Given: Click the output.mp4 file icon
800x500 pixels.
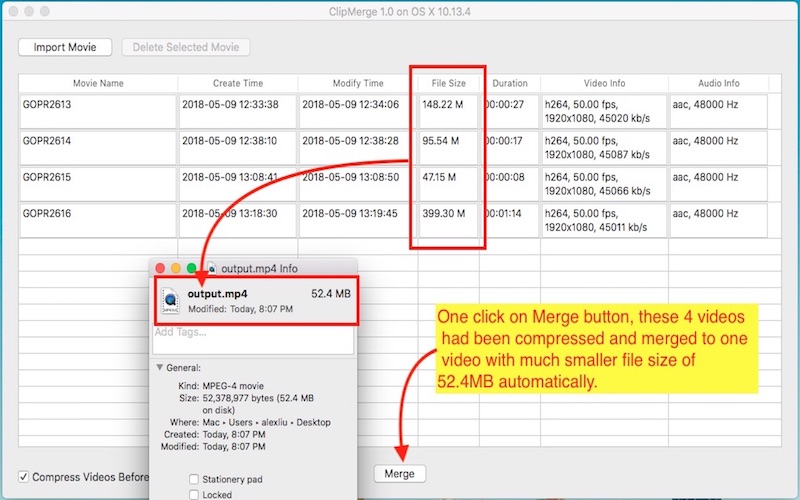Looking at the screenshot, I should 170,301.
